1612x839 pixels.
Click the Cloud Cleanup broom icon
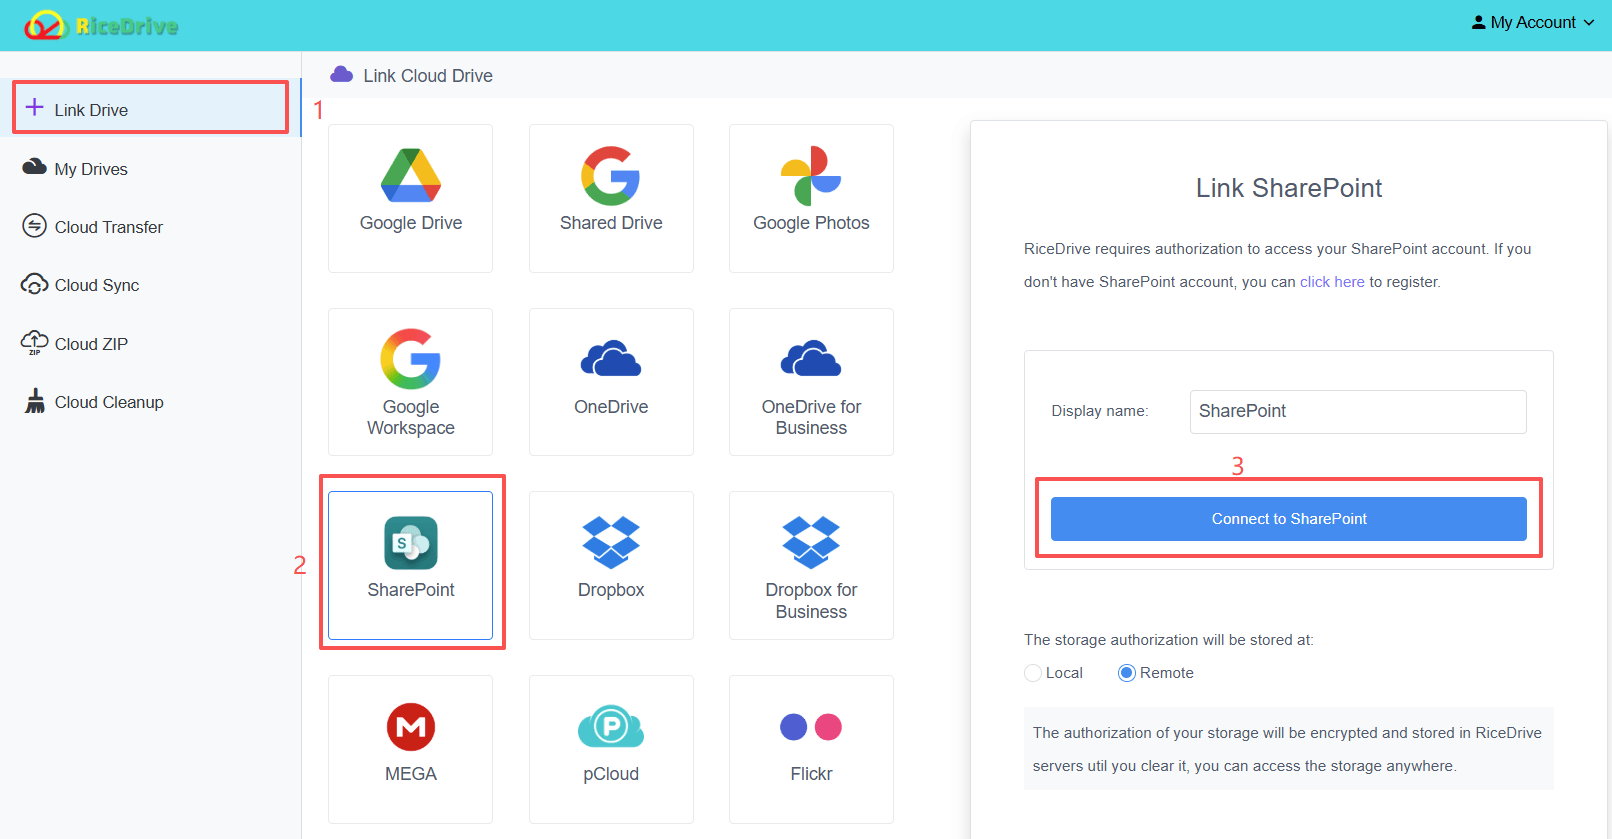pyautogui.click(x=35, y=401)
